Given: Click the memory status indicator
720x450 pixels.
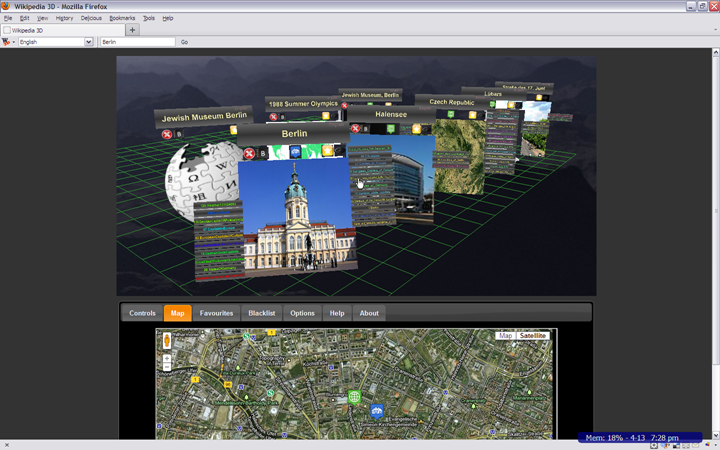Looking at the screenshot, I should 640,437.
